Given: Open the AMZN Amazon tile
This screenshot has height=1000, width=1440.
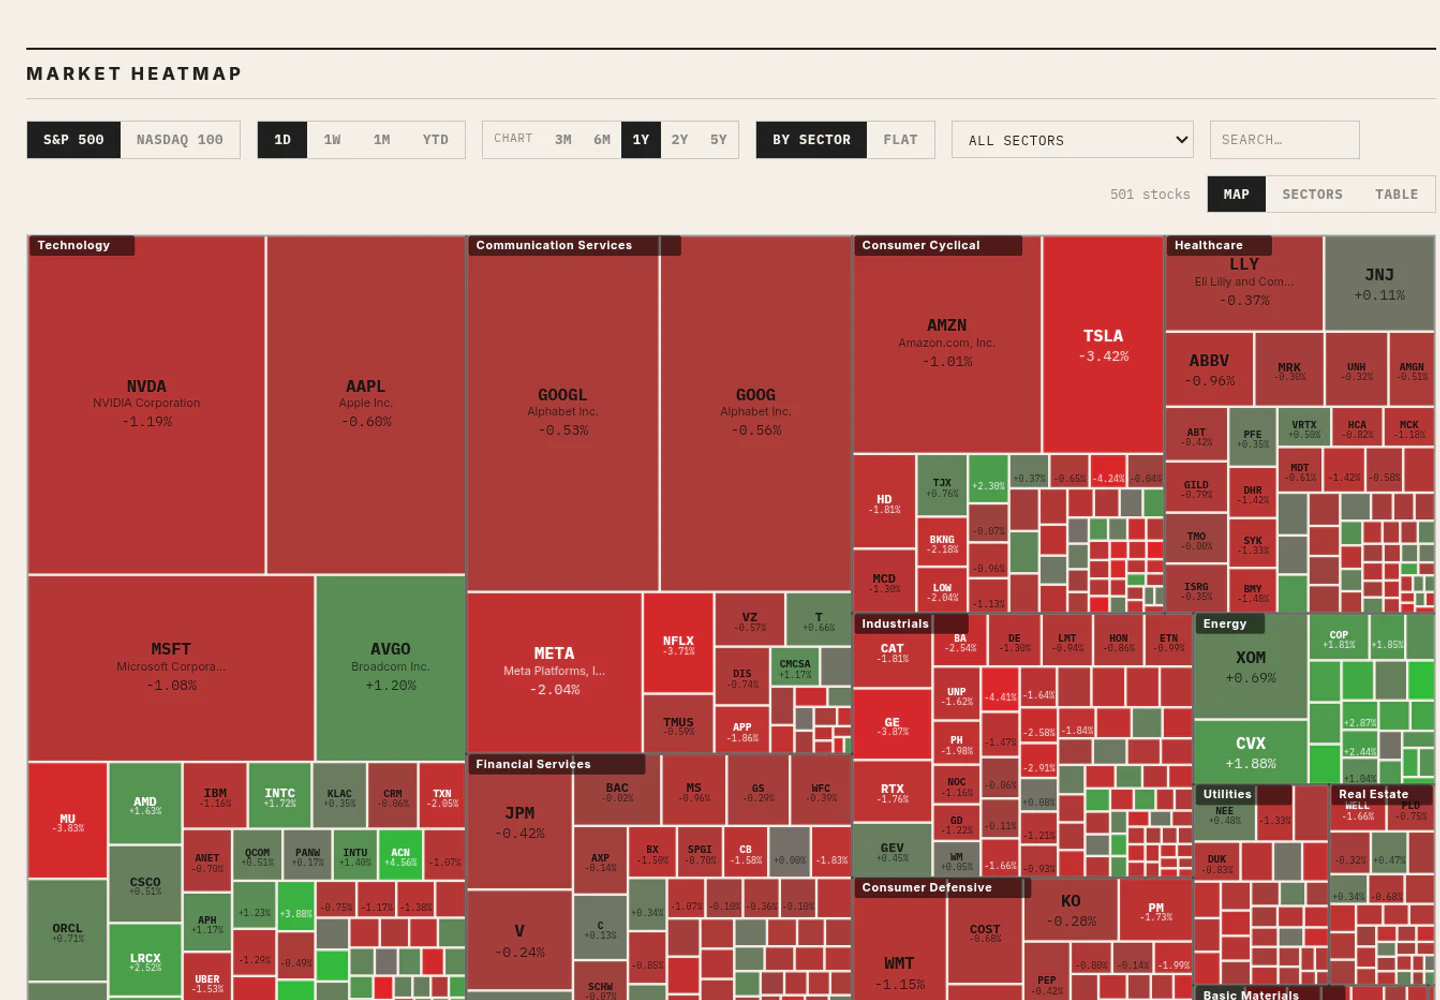Looking at the screenshot, I should pyautogui.click(x=947, y=344).
